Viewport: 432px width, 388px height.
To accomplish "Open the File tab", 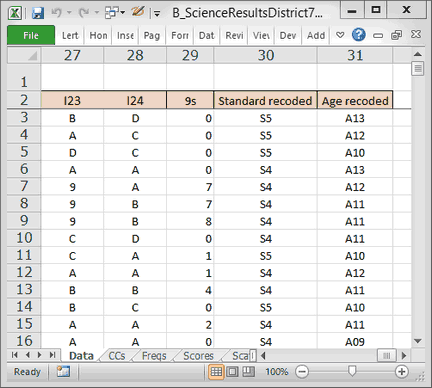I will 31,35.
